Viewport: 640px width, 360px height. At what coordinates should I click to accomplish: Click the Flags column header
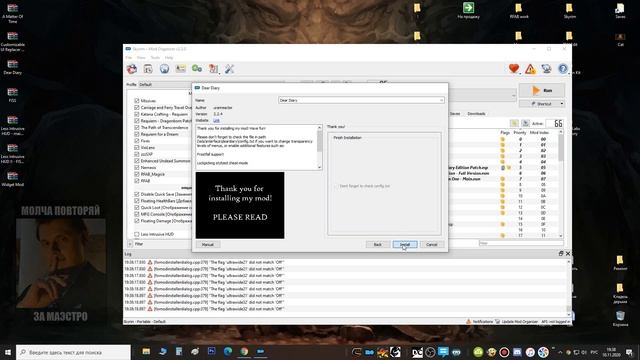point(505,133)
